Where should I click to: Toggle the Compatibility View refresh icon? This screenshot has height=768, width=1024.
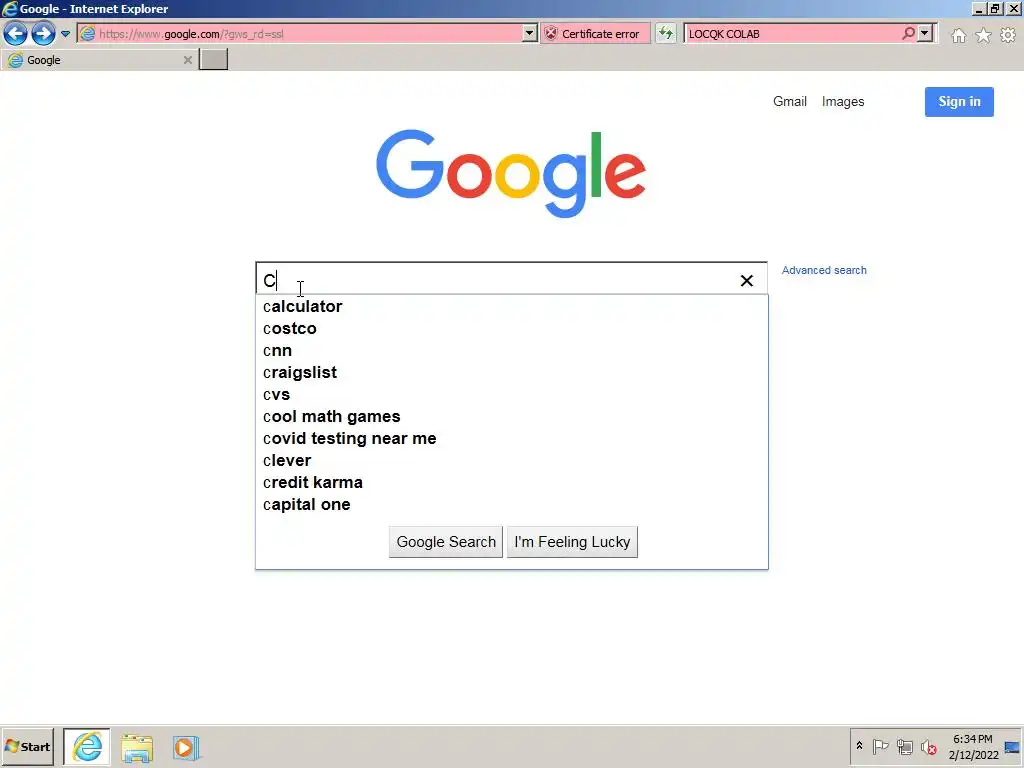click(665, 33)
